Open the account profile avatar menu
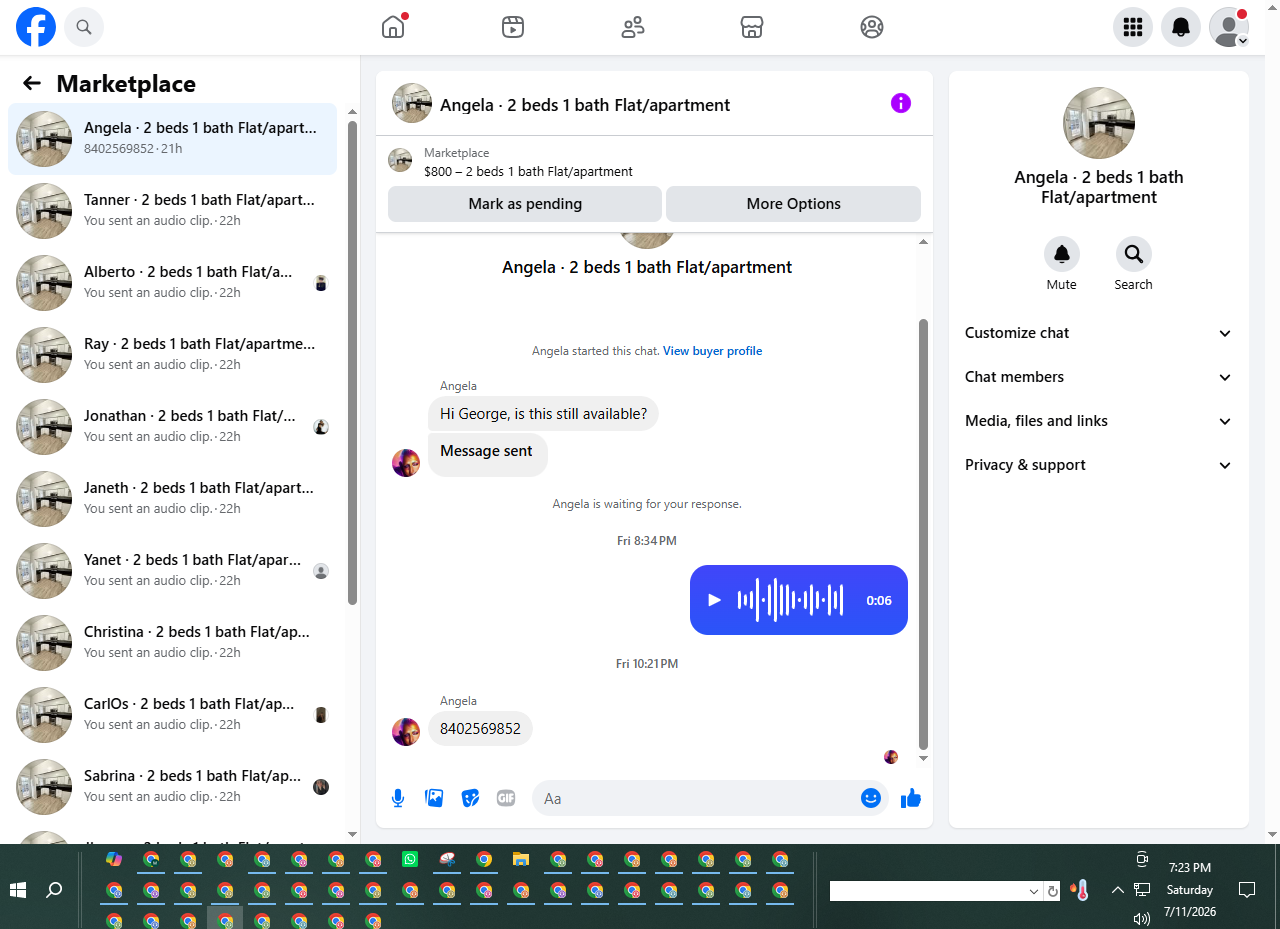 coord(1229,27)
